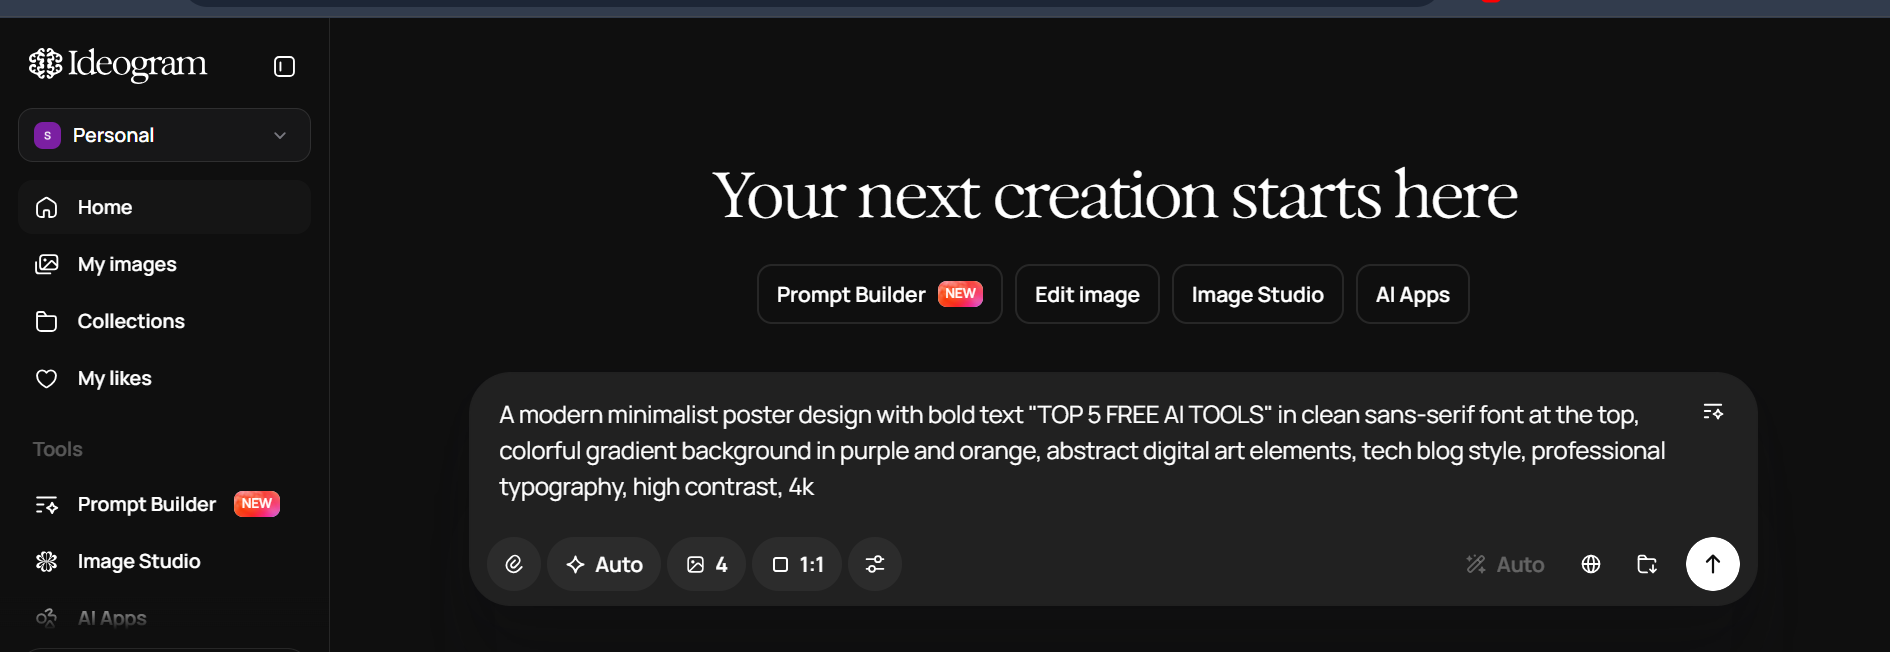Click the Ideogram logo

[x=118, y=64]
